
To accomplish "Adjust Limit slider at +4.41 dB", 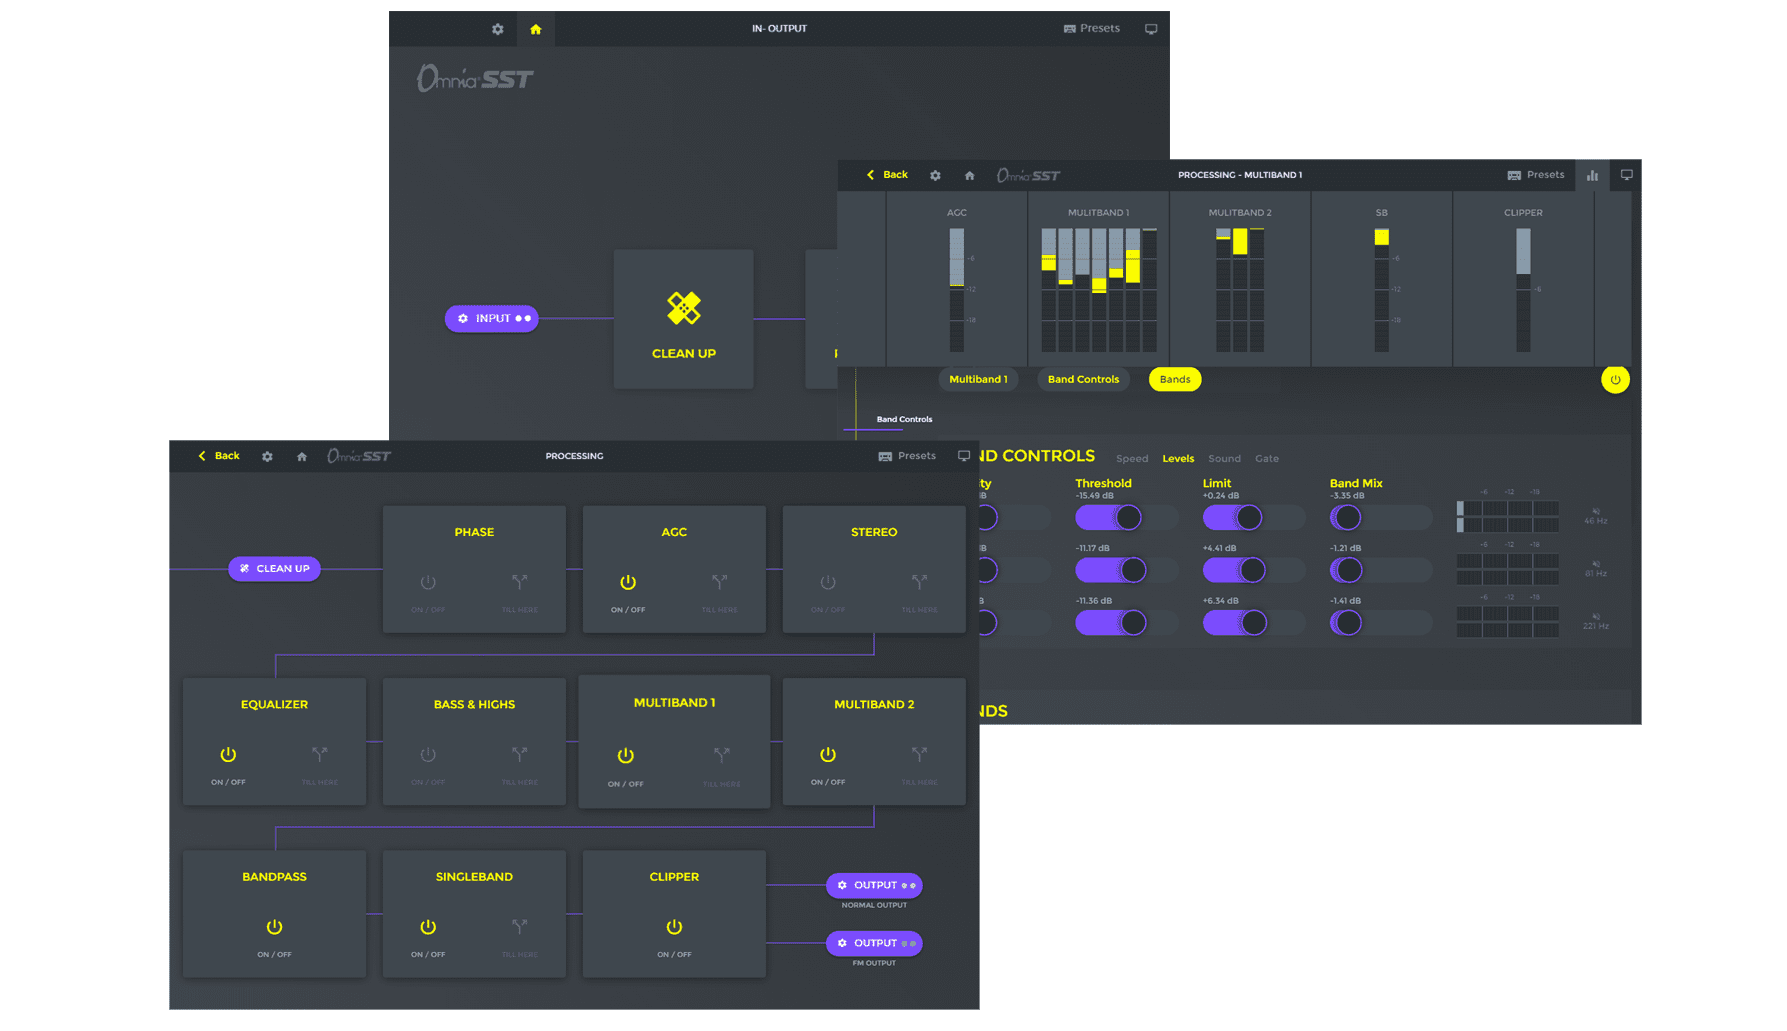I will 1254,570.
